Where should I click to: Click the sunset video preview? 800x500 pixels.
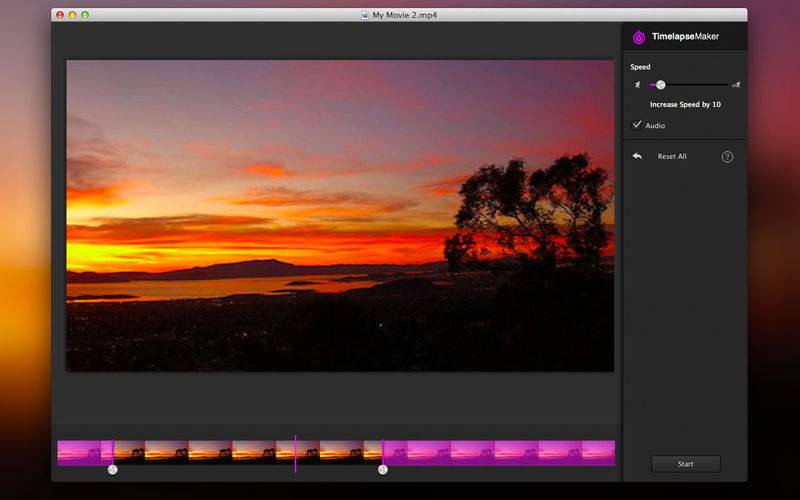[x=340, y=216]
